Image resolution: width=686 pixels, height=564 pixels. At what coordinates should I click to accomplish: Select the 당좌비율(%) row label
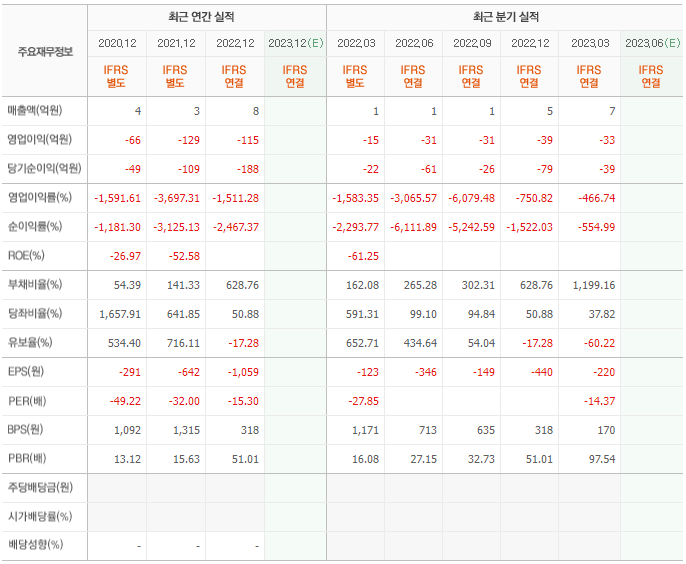pos(35,314)
